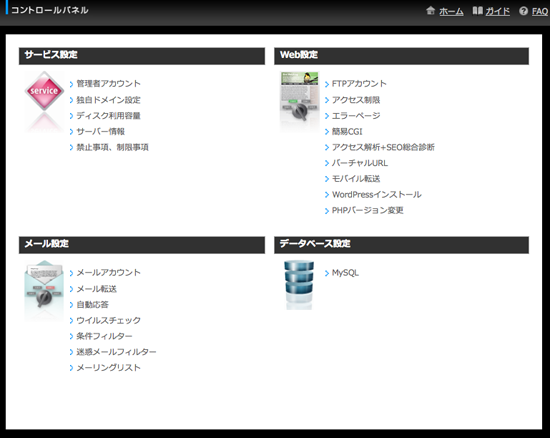
Task: Click the pink service diamond icon
Action: (x=44, y=91)
